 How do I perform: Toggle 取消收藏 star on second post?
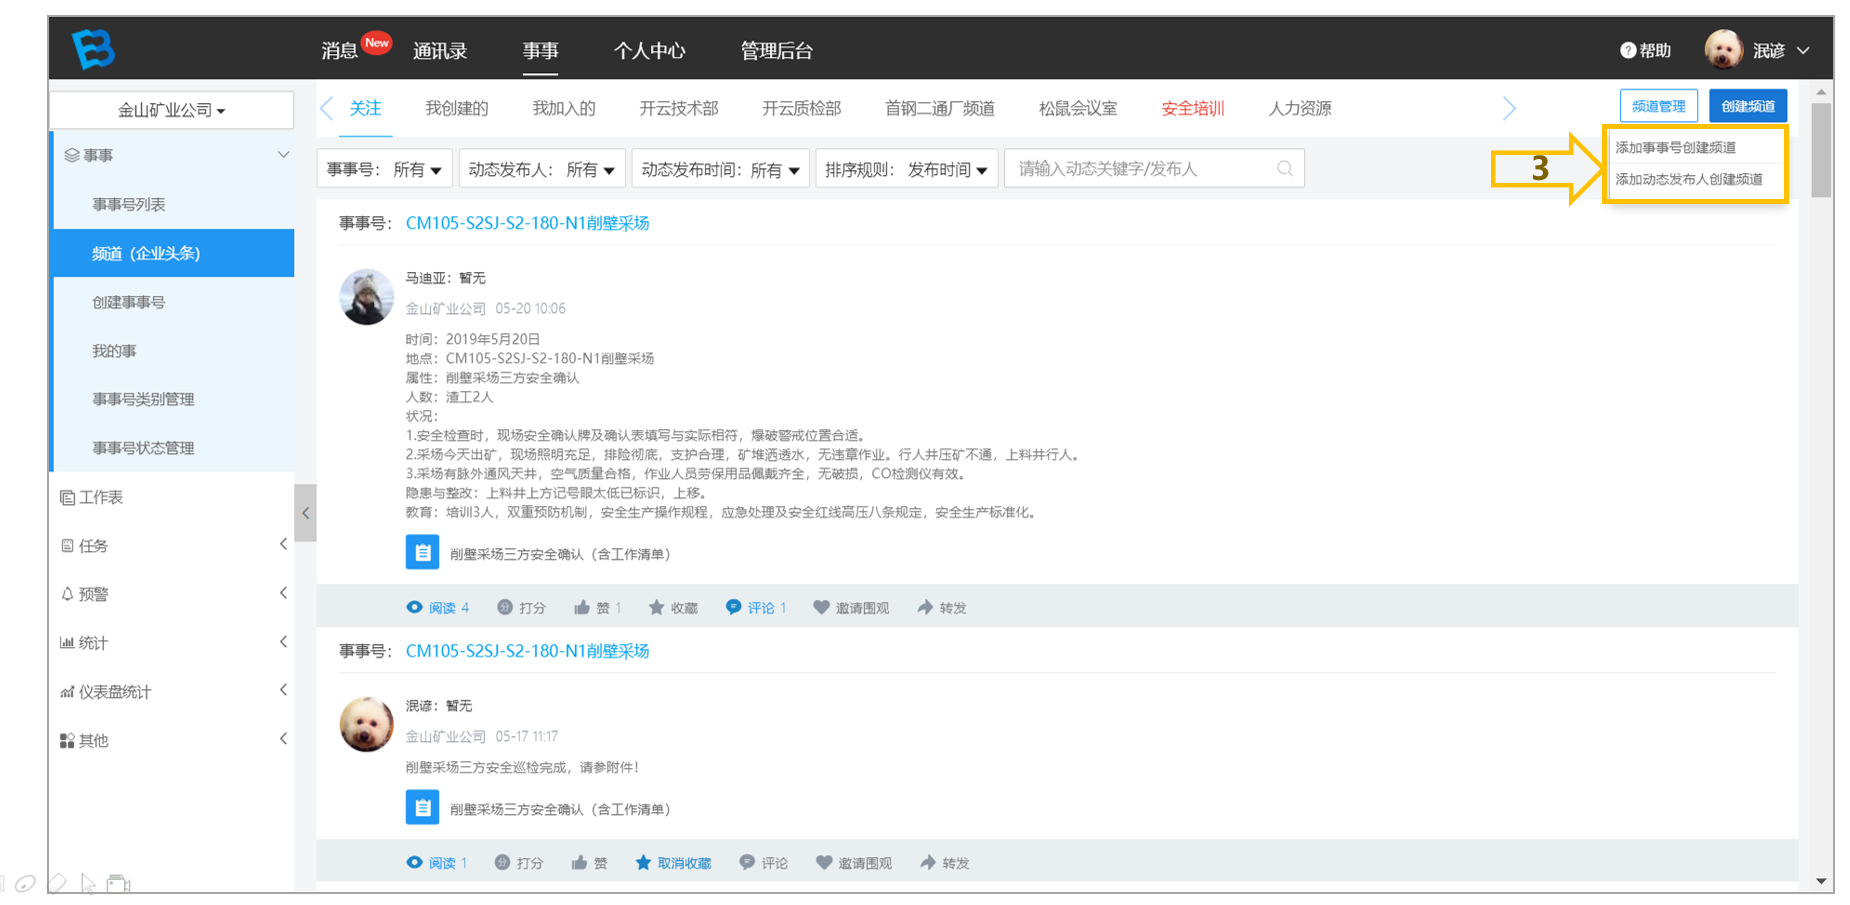643,862
